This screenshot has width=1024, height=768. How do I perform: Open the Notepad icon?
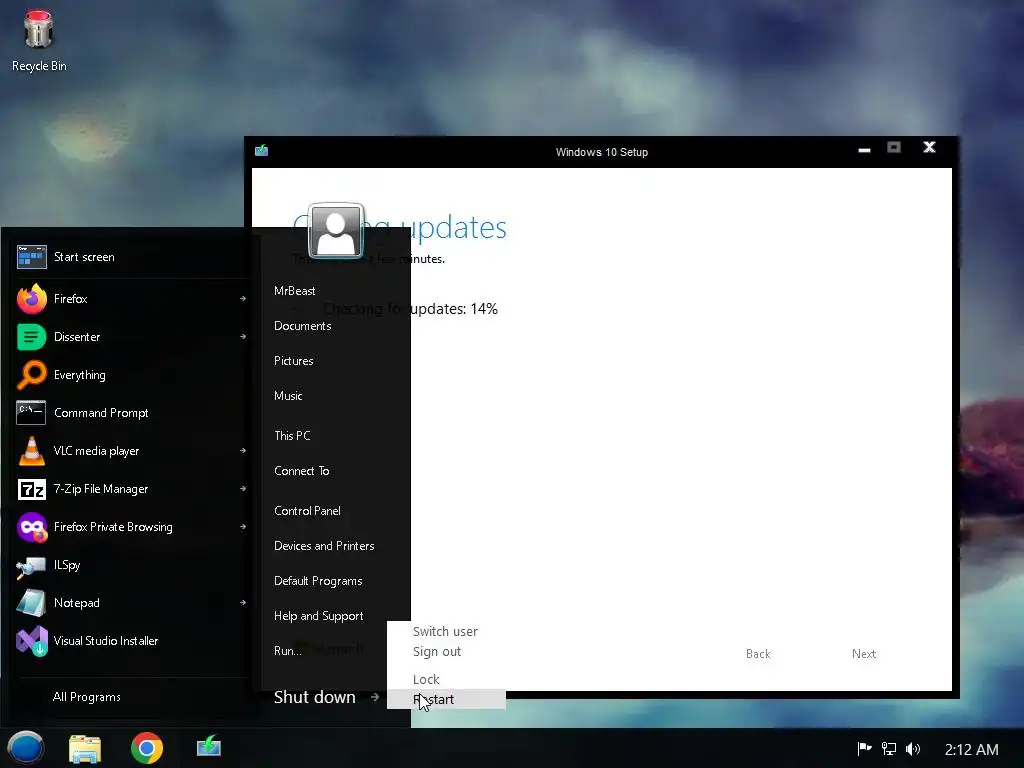click(31, 603)
